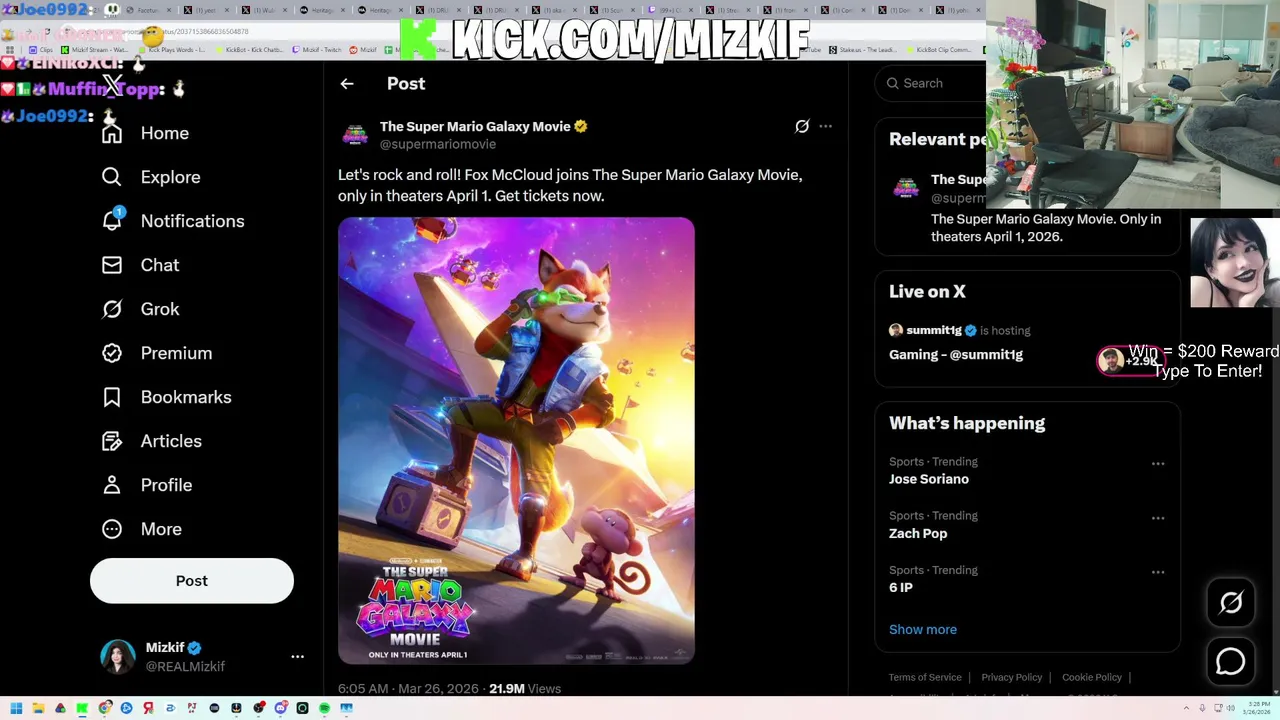
Task: Open Chrome from the taskbar
Action: [x=105, y=708]
